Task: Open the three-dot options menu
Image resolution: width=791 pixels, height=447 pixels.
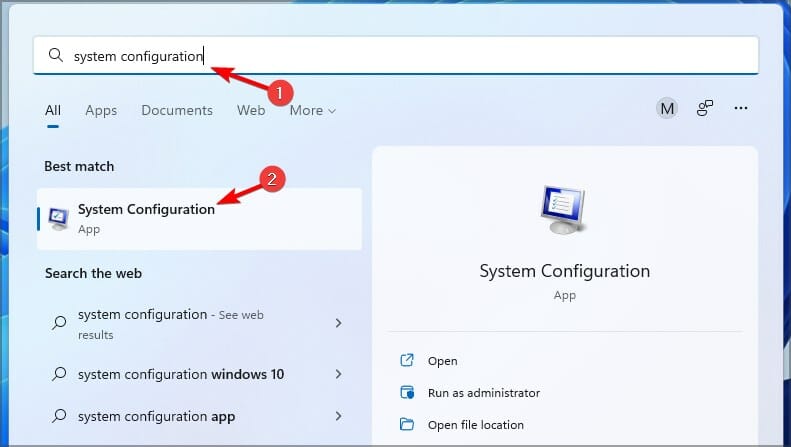Action: tap(741, 108)
